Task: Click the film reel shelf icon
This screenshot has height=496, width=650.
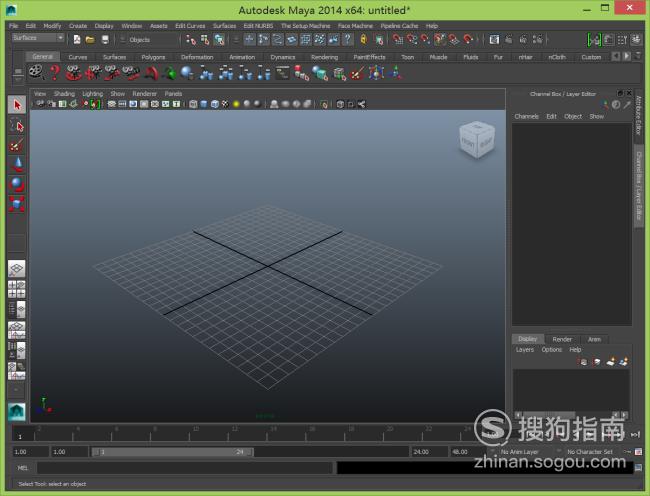Action: 36,73
